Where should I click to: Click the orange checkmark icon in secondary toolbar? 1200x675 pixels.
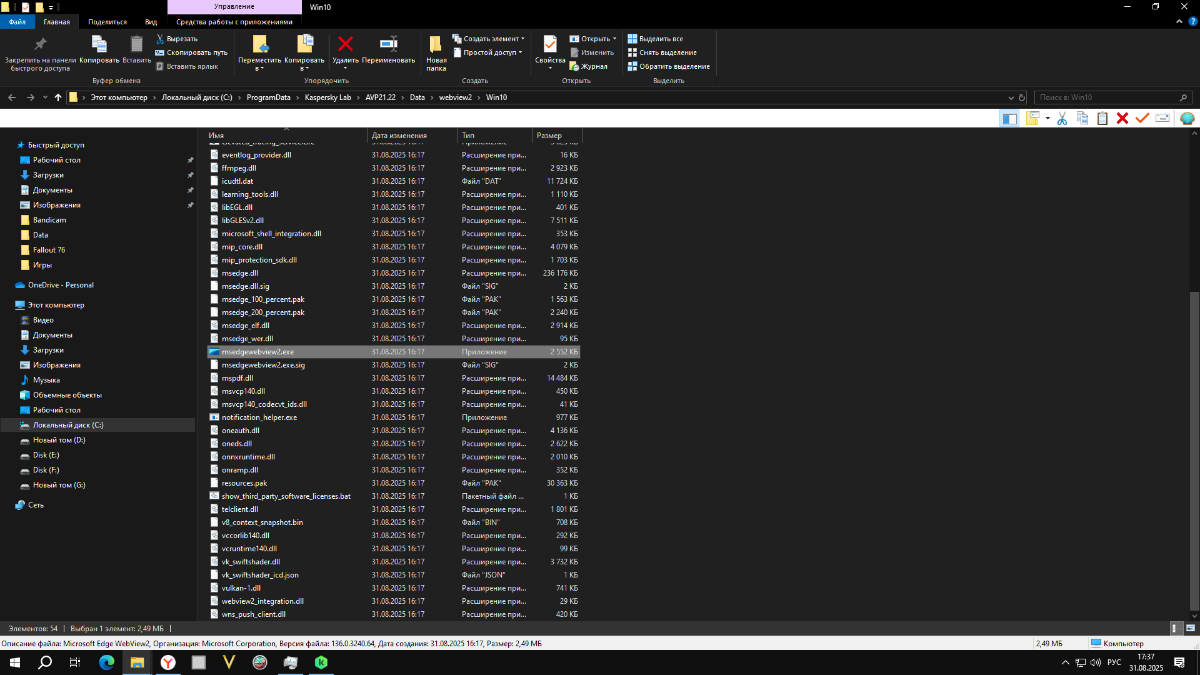click(x=1142, y=118)
